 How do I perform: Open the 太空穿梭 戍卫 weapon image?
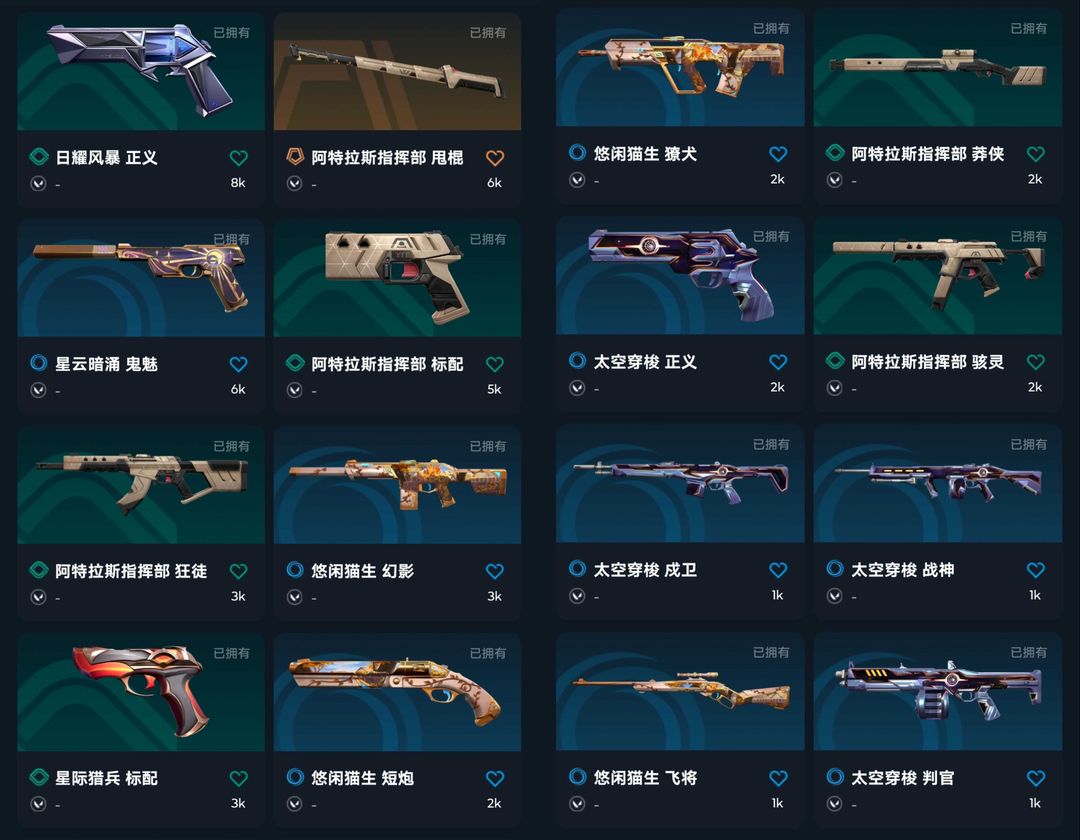[x=680, y=483]
